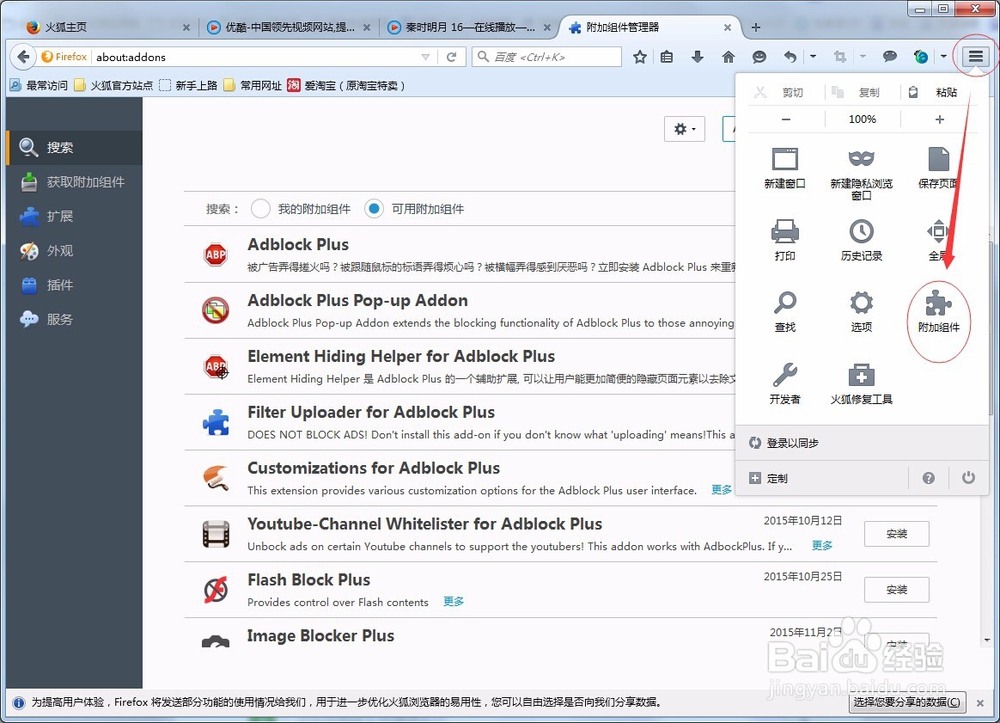Click 更多 link for Customizations for Adblock Plus

[721, 490]
